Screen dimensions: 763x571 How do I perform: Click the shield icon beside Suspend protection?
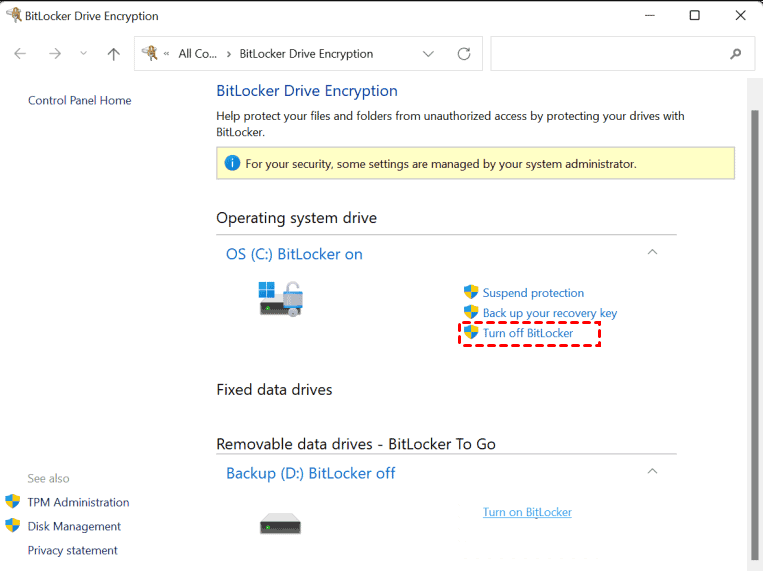(471, 292)
